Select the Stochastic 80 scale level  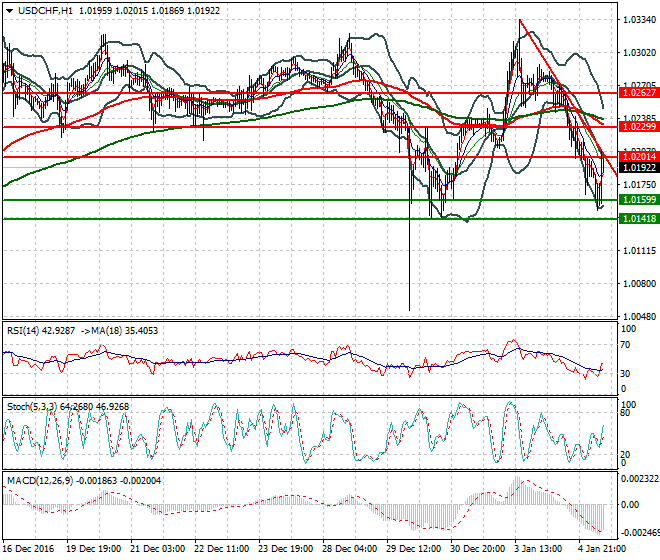[626, 413]
